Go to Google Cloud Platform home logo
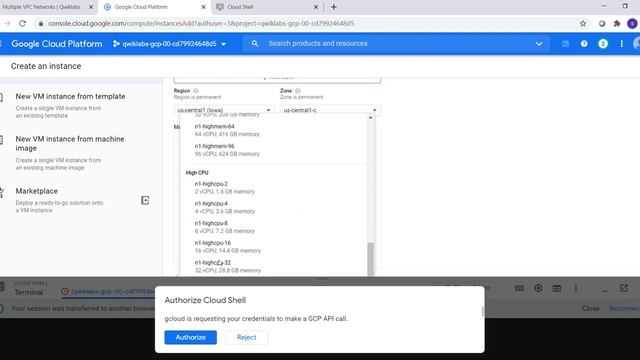Screen dimensions: 640x360 pyautogui.click(x=57, y=44)
